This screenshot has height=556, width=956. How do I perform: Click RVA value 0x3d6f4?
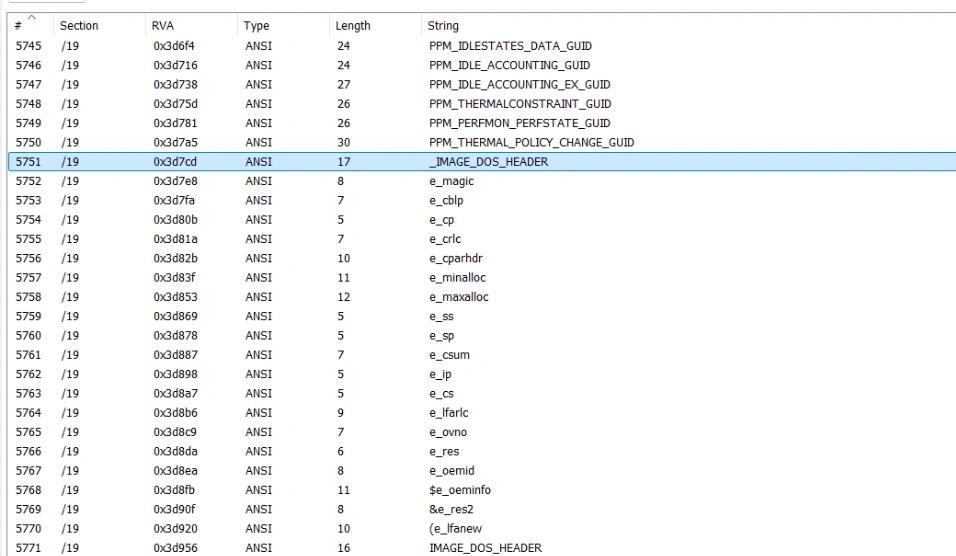pos(174,46)
